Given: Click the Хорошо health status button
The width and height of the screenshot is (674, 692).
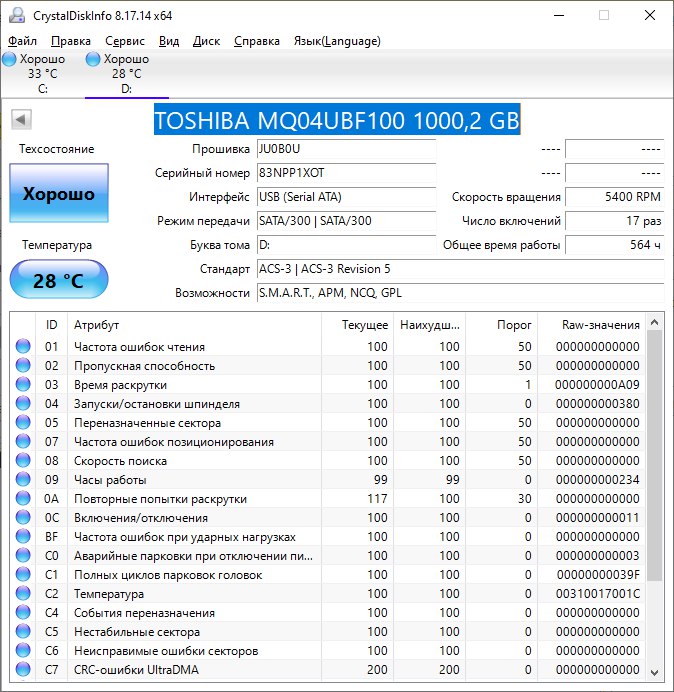Looking at the screenshot, I should coord(59,193).
